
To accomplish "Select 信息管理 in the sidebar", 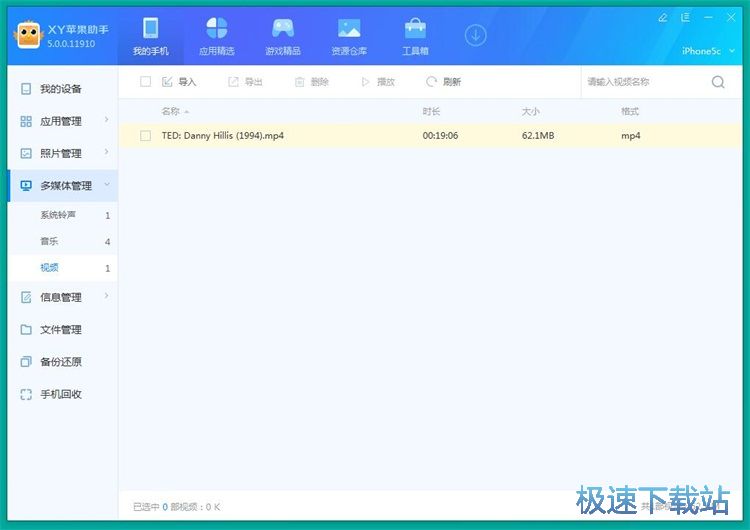I will coord(63,297).
